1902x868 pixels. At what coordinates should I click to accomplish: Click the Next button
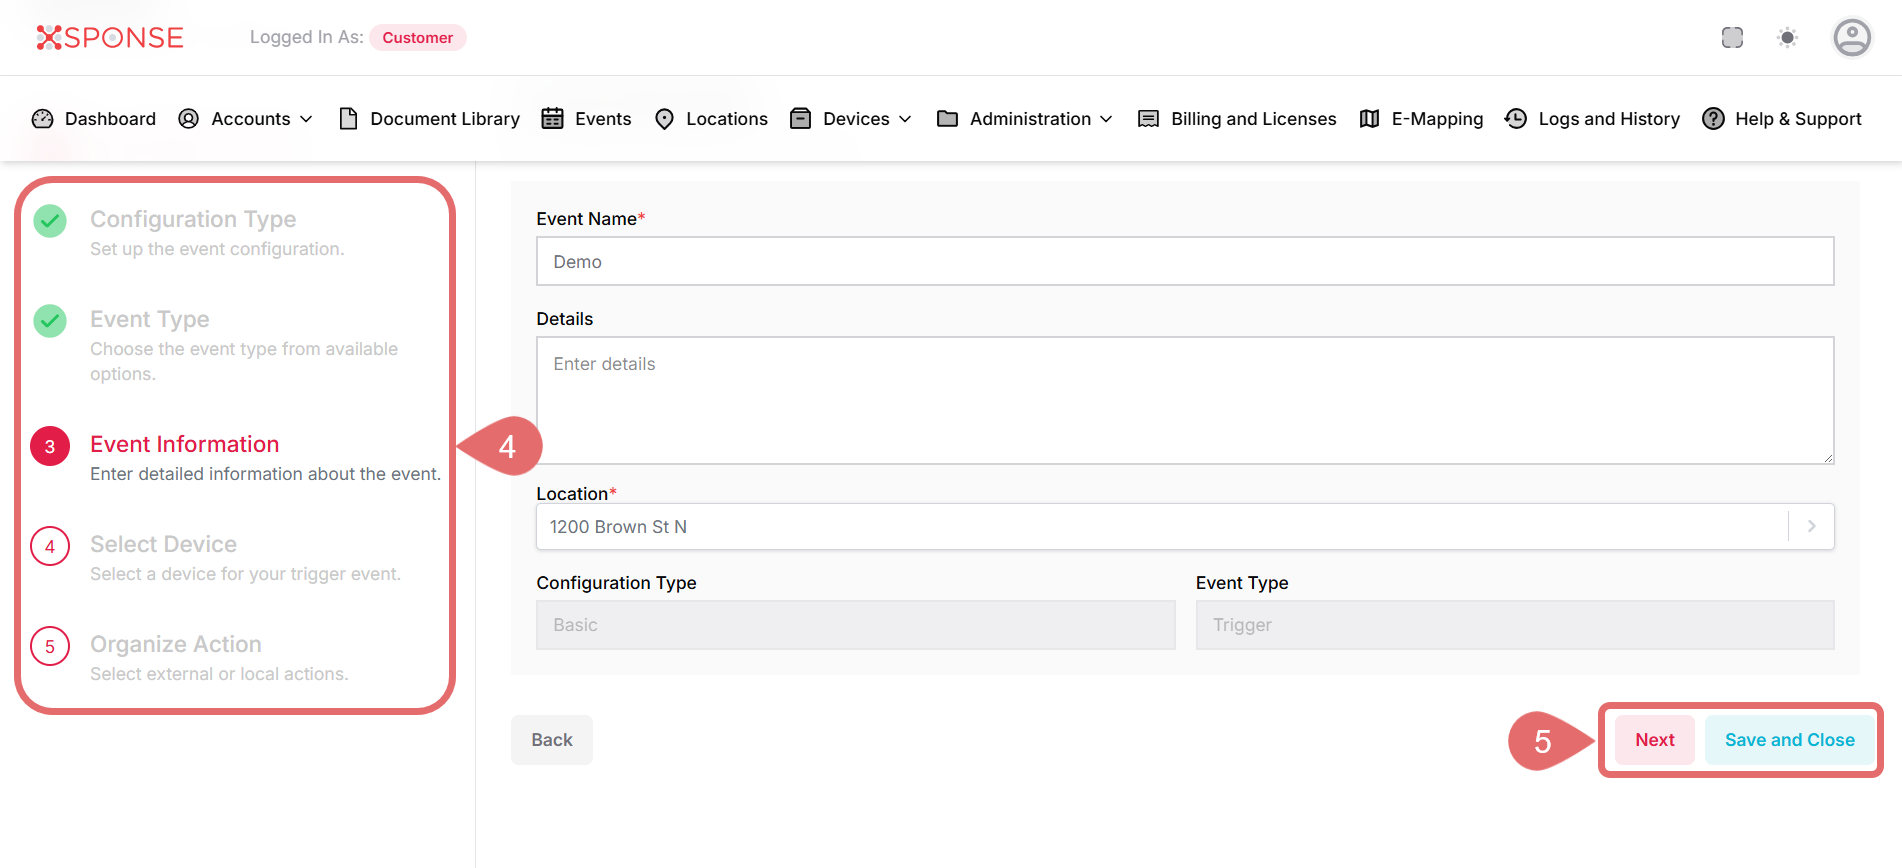click(x=1654, y=740)
